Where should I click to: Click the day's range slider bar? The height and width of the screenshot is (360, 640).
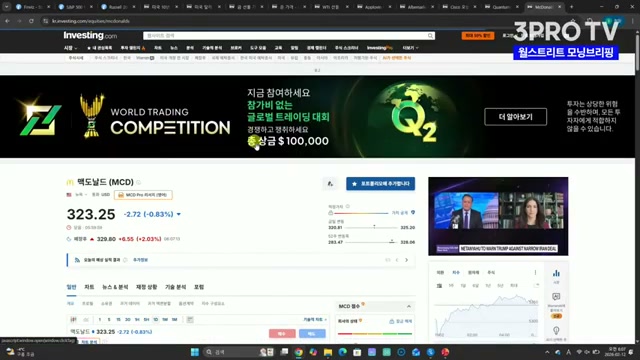[x=372, y=227]
